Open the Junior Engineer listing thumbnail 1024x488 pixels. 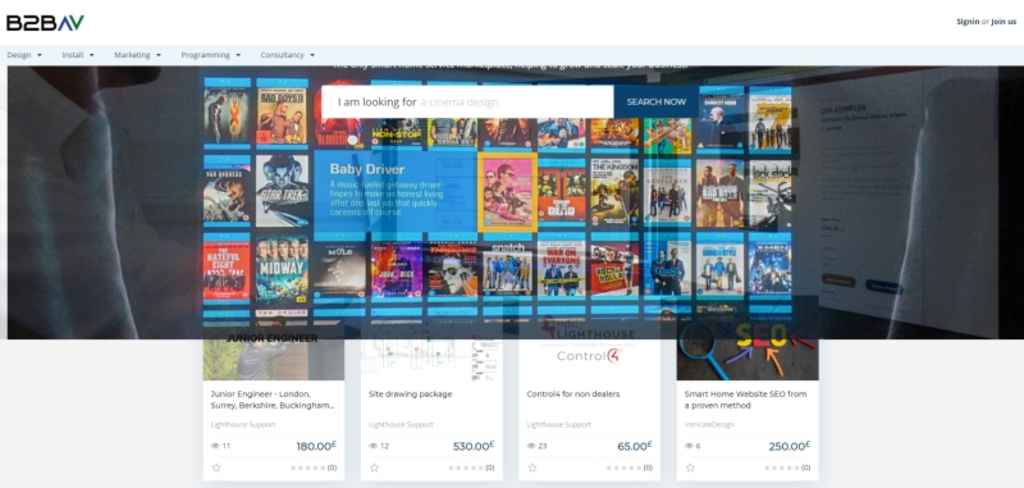274,353
